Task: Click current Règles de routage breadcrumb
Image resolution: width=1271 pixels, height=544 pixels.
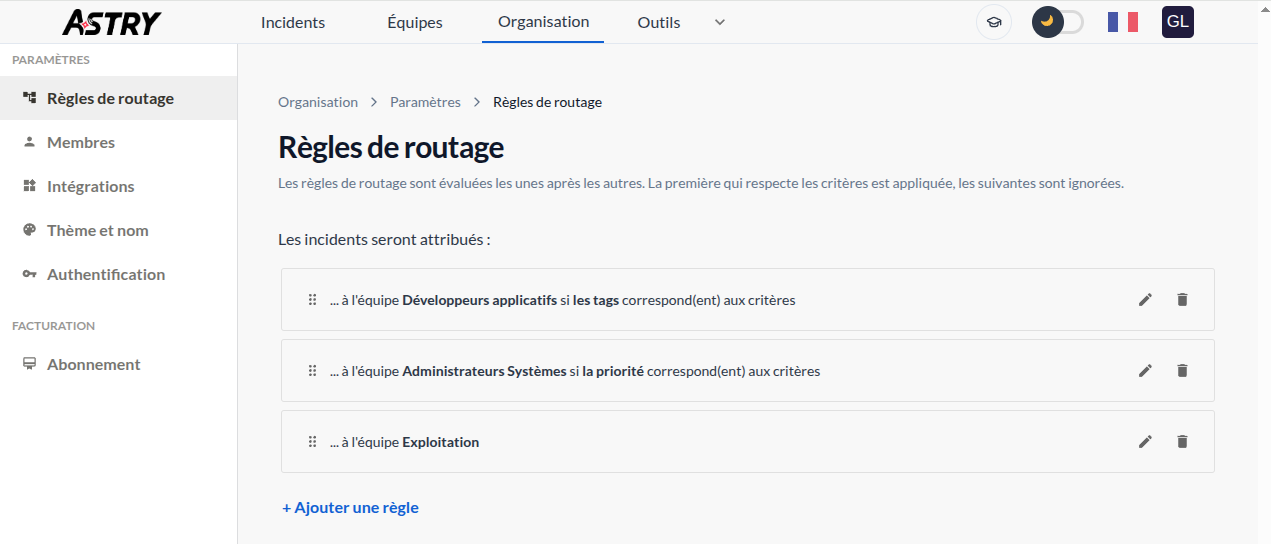Action: [547, 102]
